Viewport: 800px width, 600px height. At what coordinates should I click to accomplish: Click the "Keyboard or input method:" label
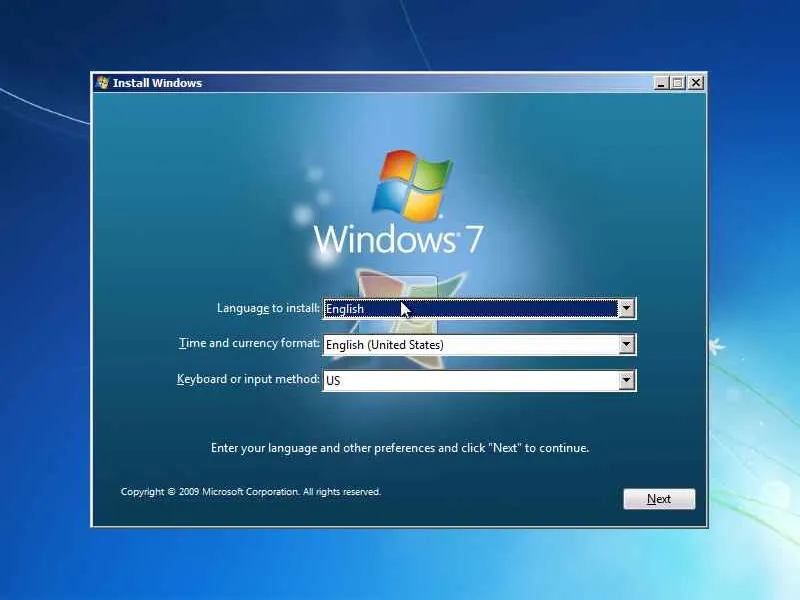click(x=248, y=379)
